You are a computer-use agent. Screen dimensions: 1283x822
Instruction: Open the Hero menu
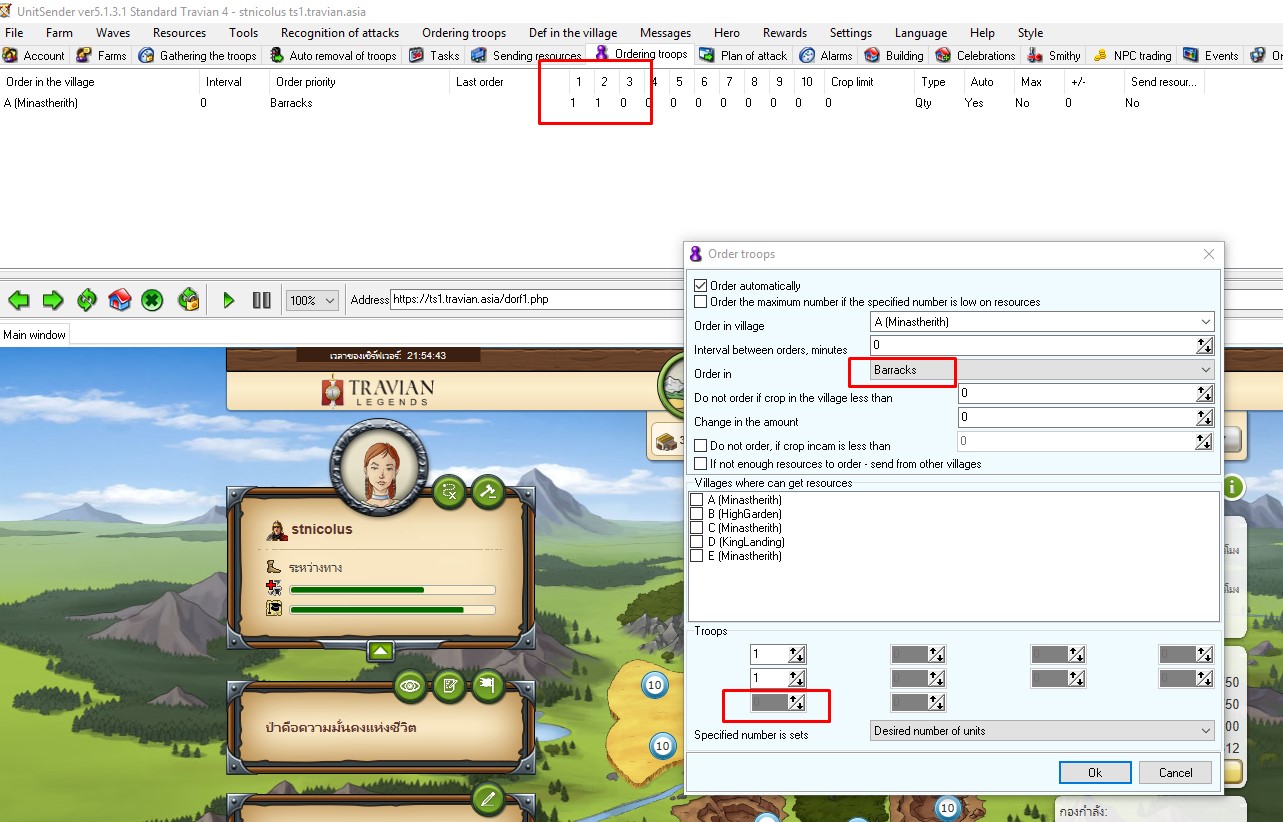tap(727, 33)
